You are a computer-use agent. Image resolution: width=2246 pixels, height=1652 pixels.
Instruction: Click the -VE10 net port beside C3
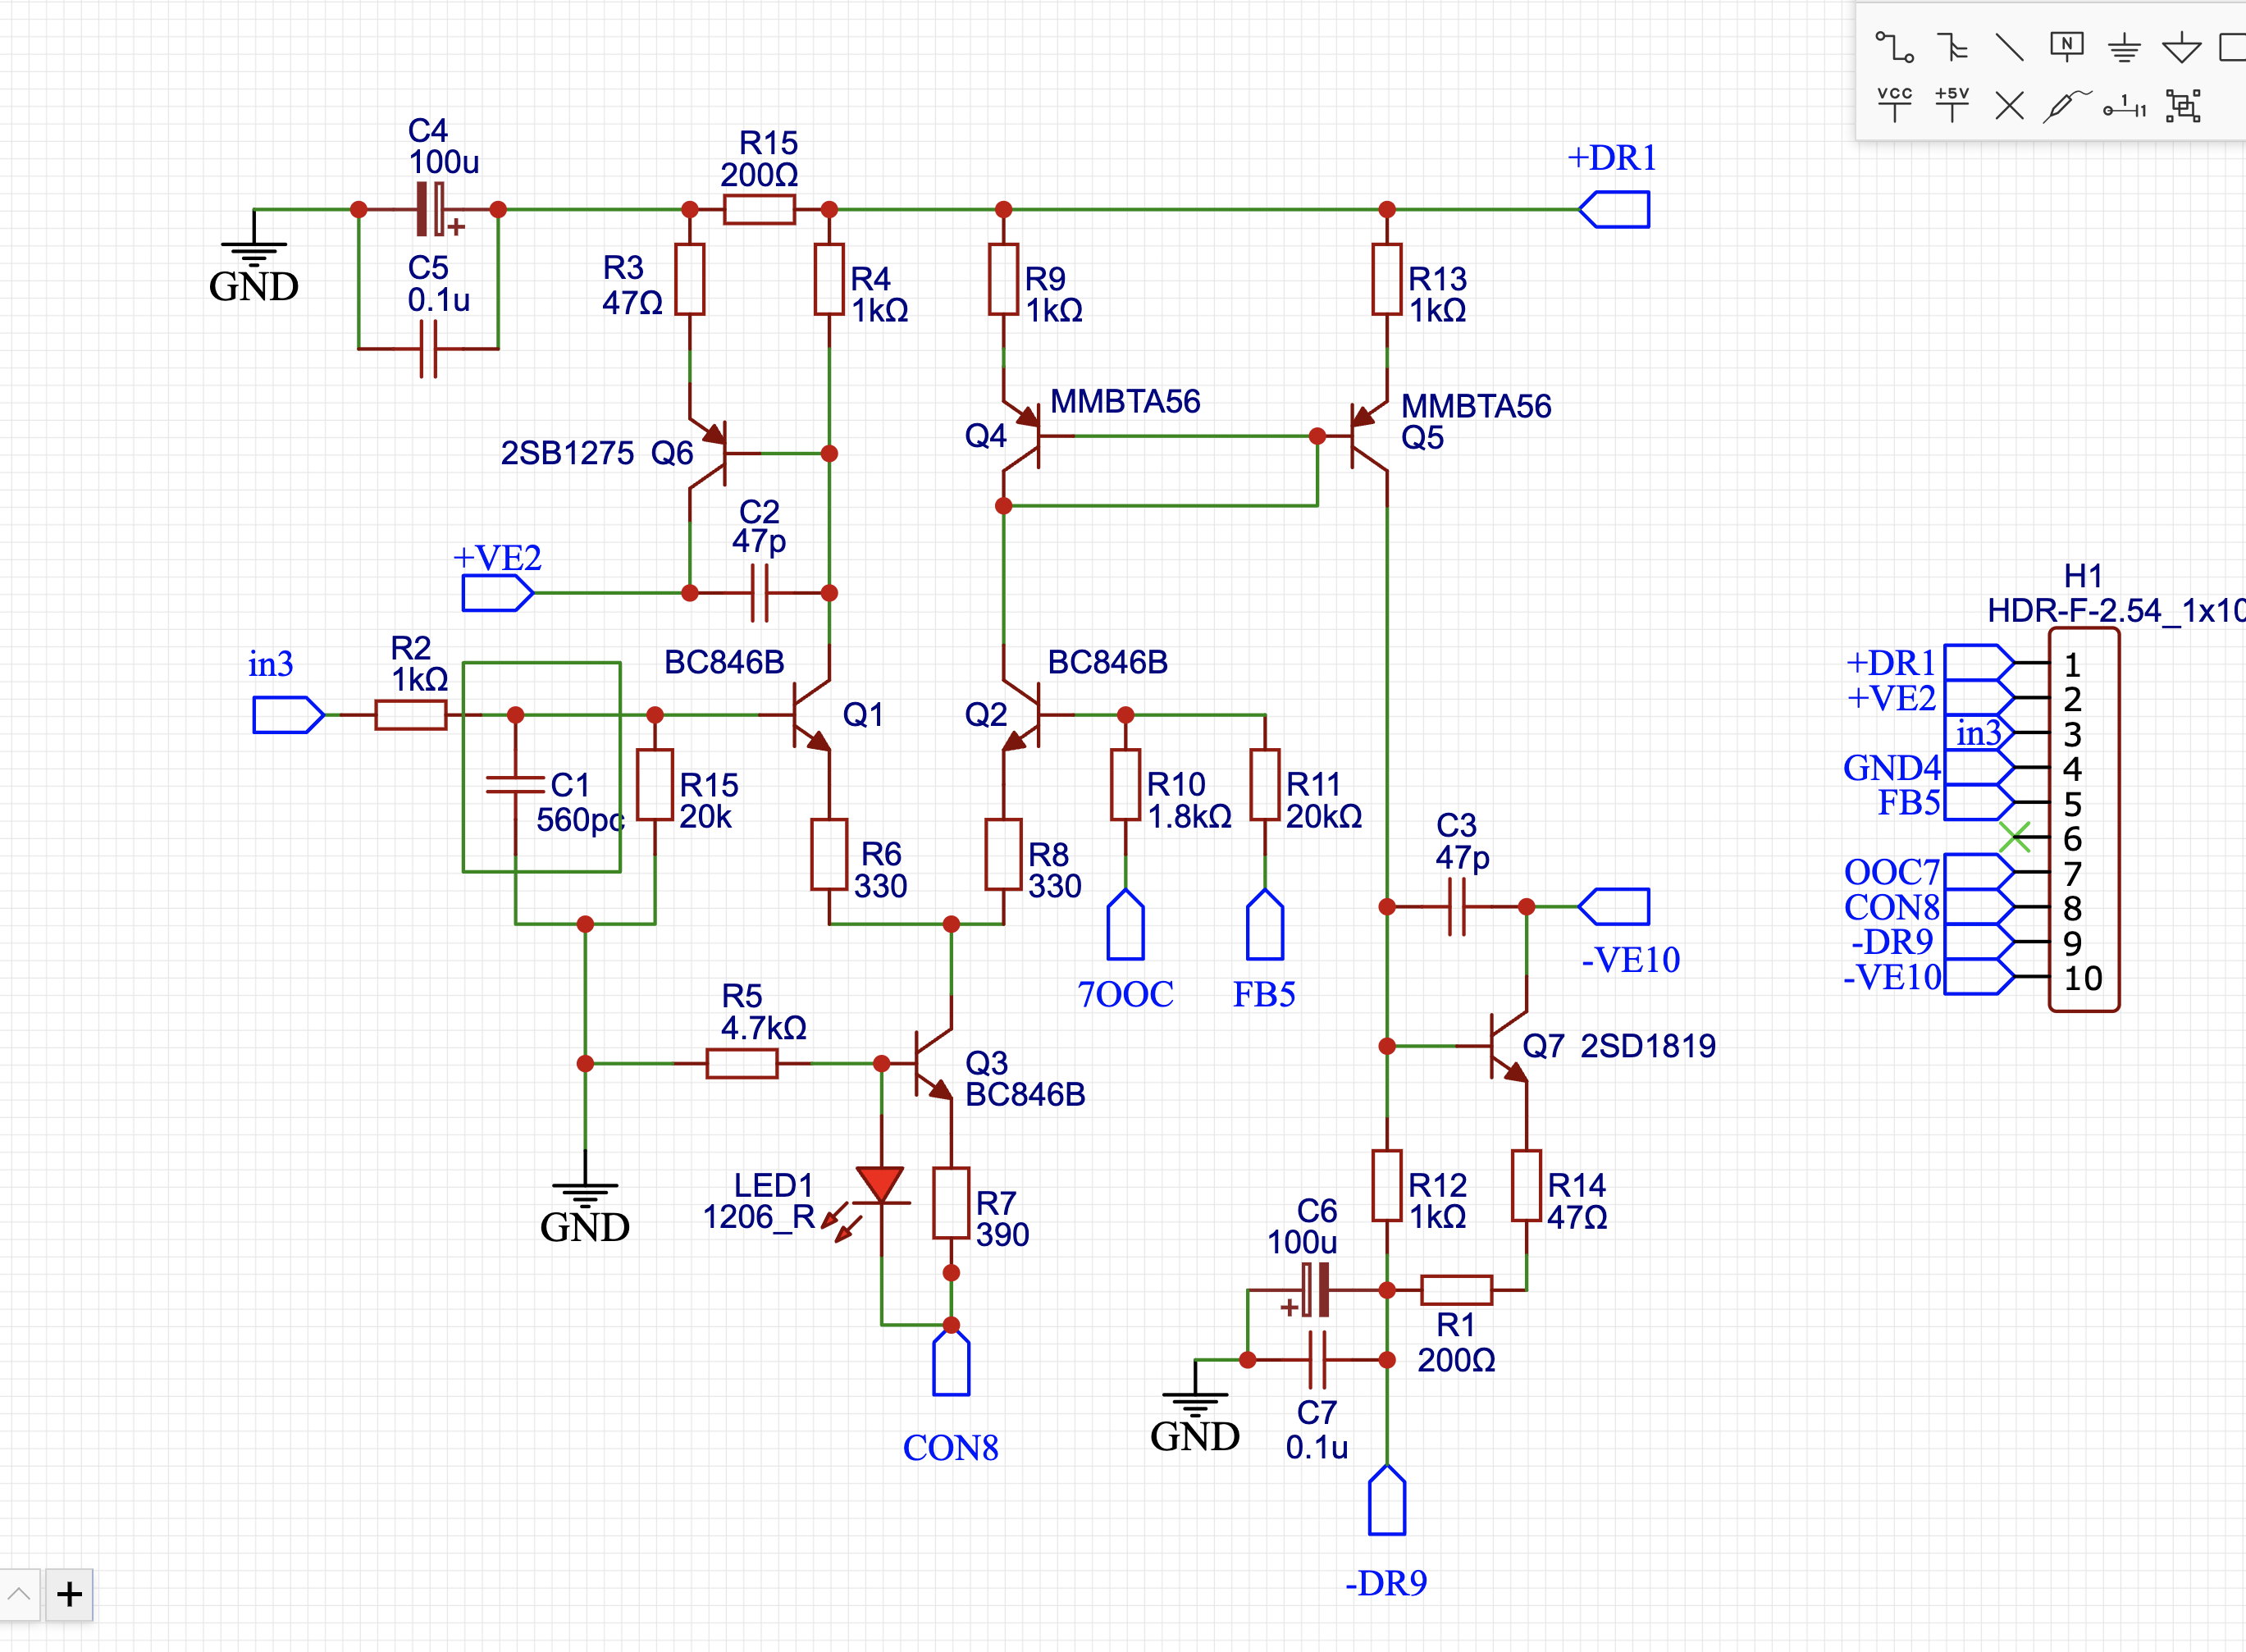tap(1614, 907)
